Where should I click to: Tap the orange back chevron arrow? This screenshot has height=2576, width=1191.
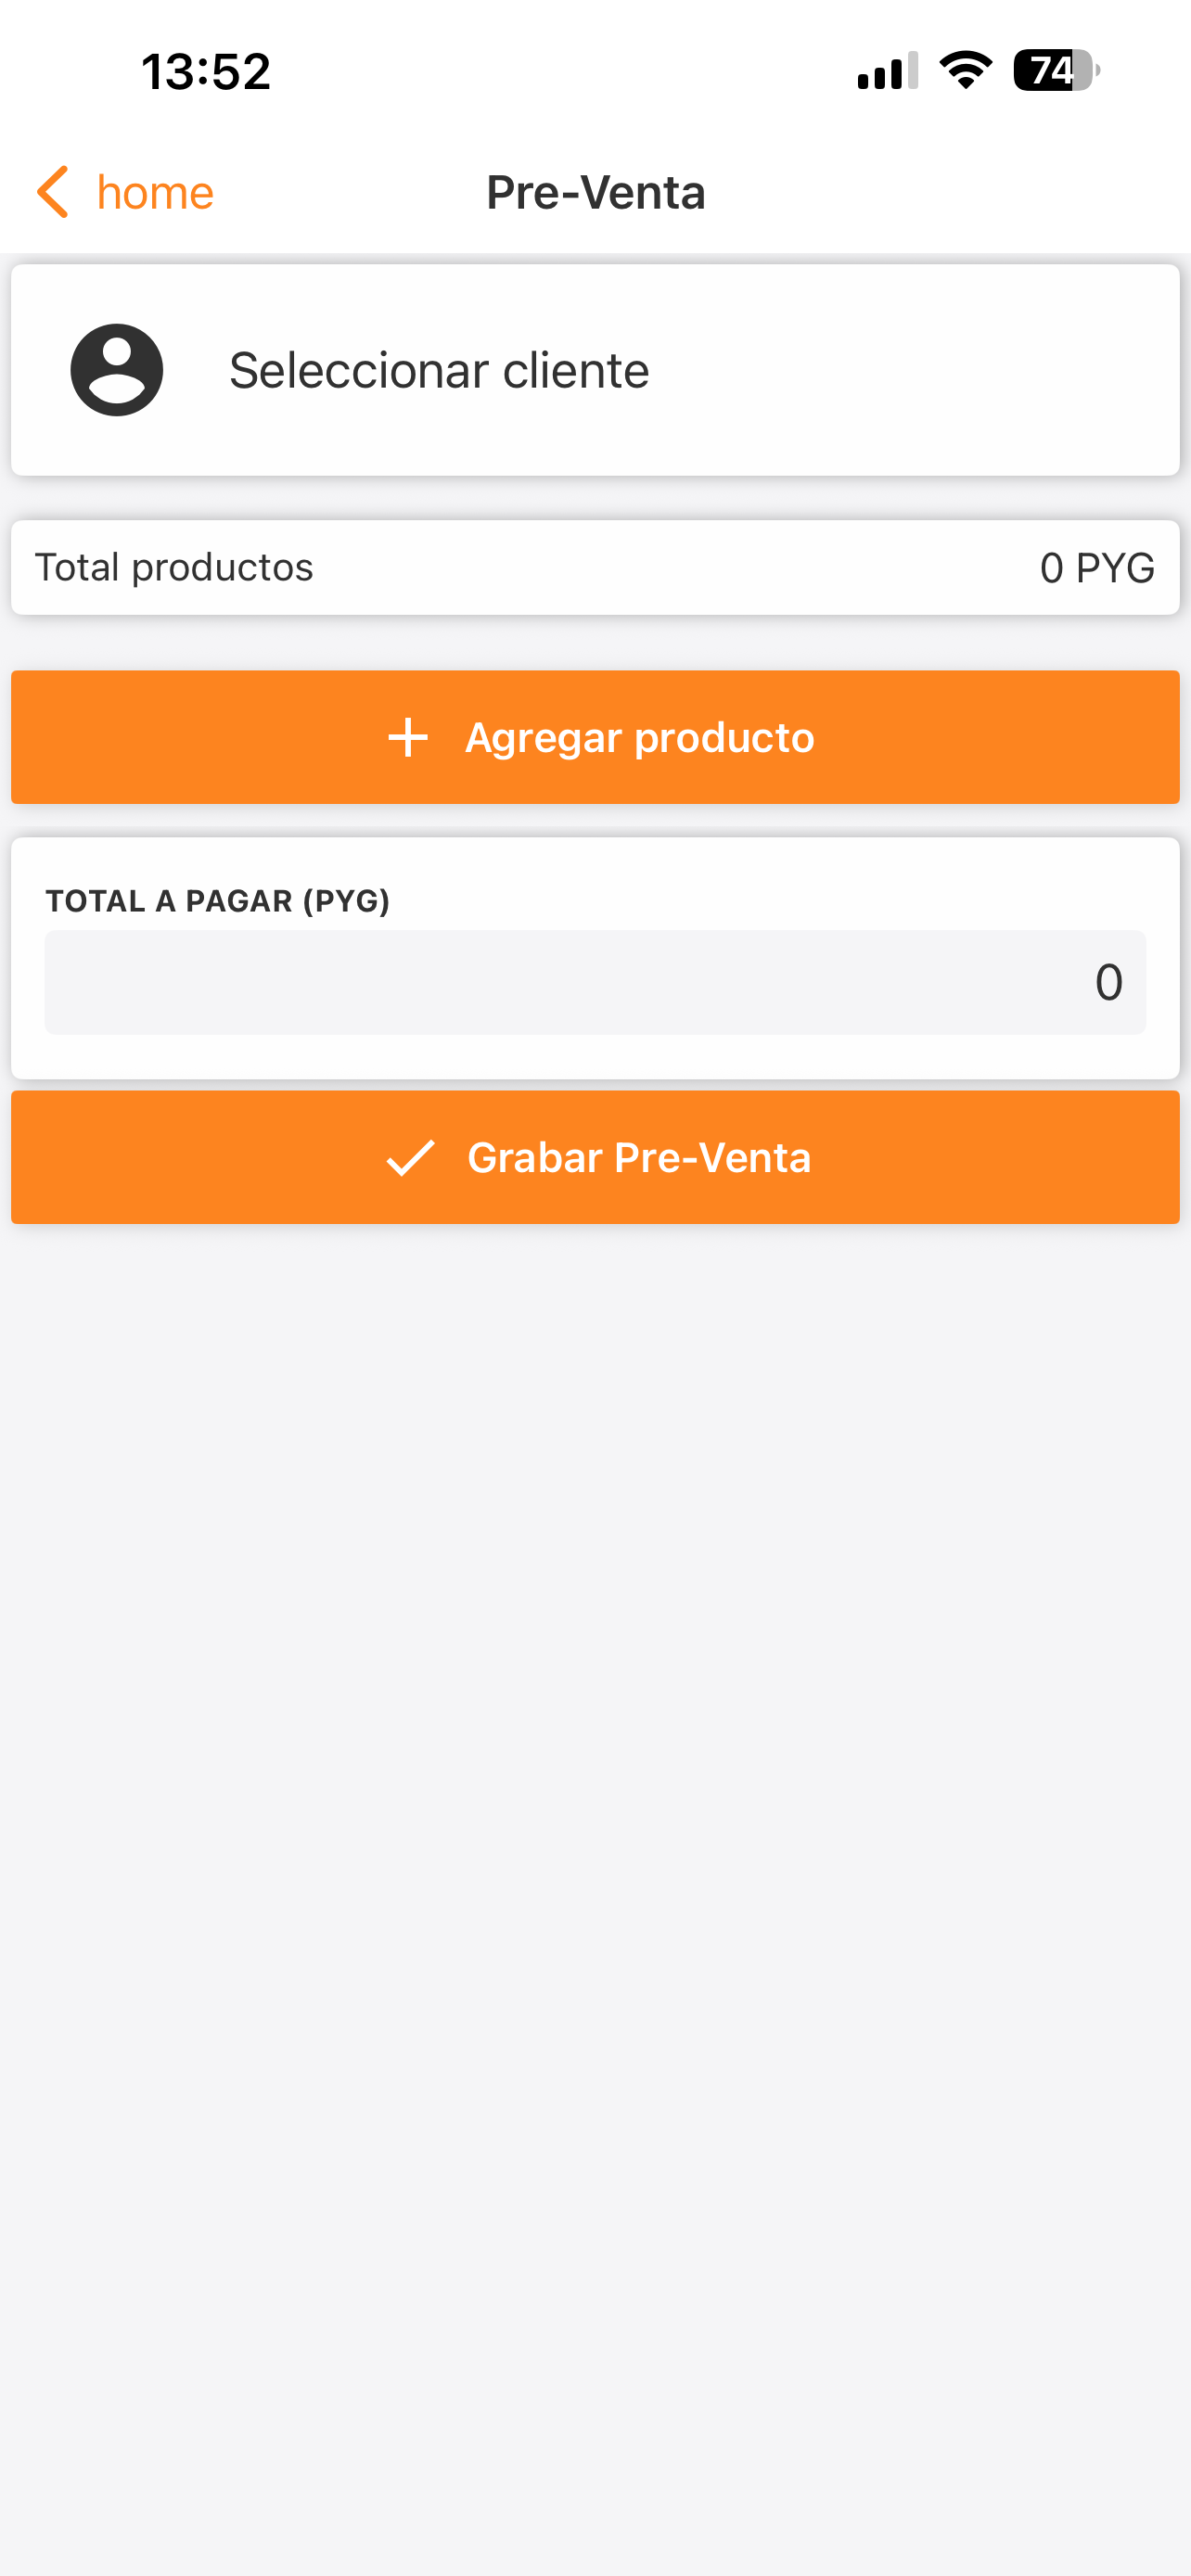pos(53,192)
